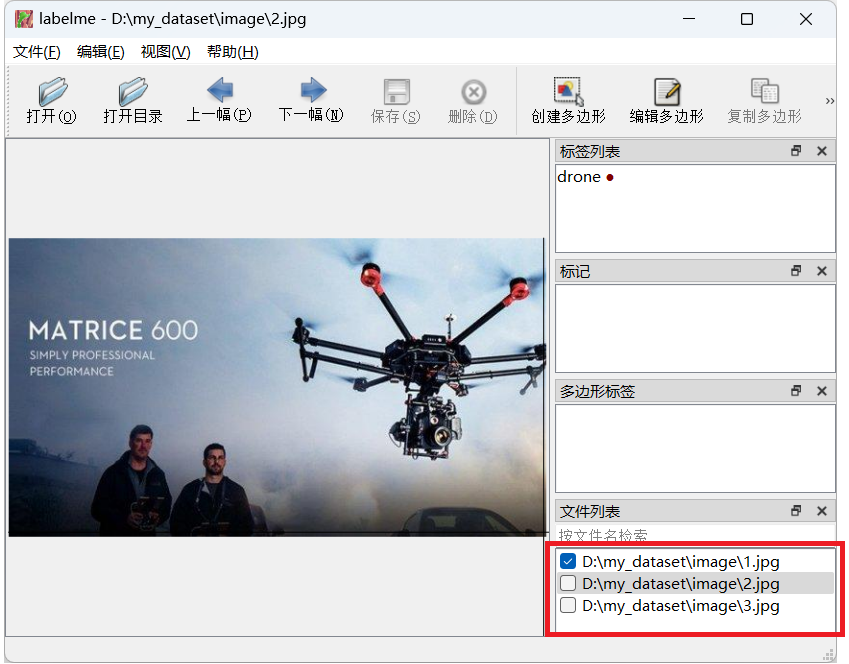Maximize the labelme window

coord(747,19)
